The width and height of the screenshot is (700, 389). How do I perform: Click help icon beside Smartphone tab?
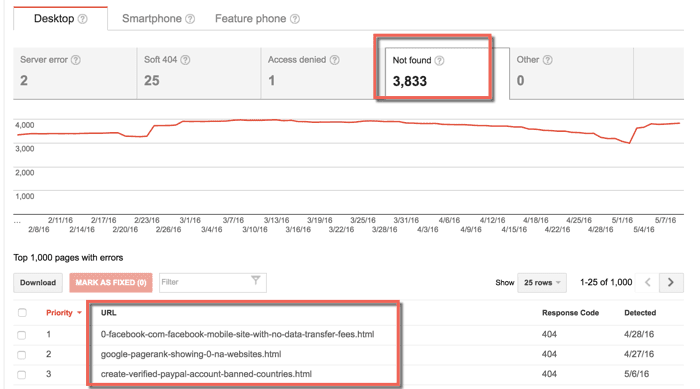click(x=190, y=19)
